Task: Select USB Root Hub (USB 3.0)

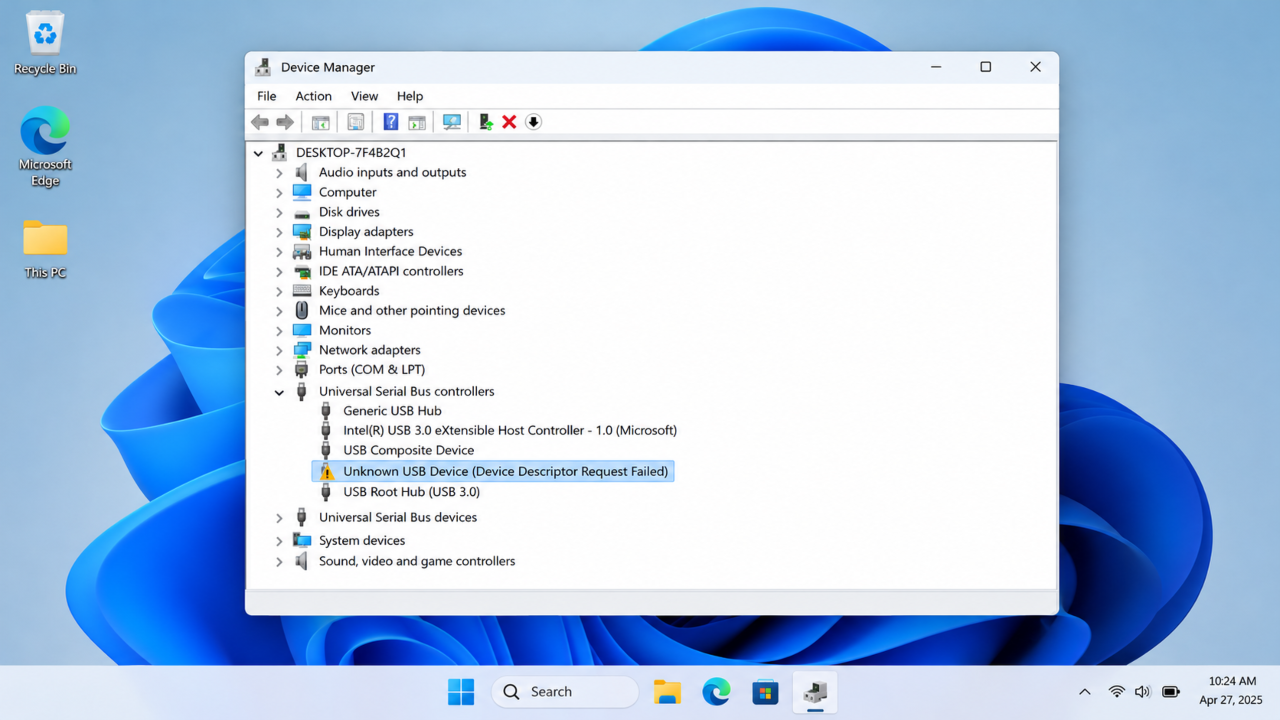Action: (x=411, y=492)
